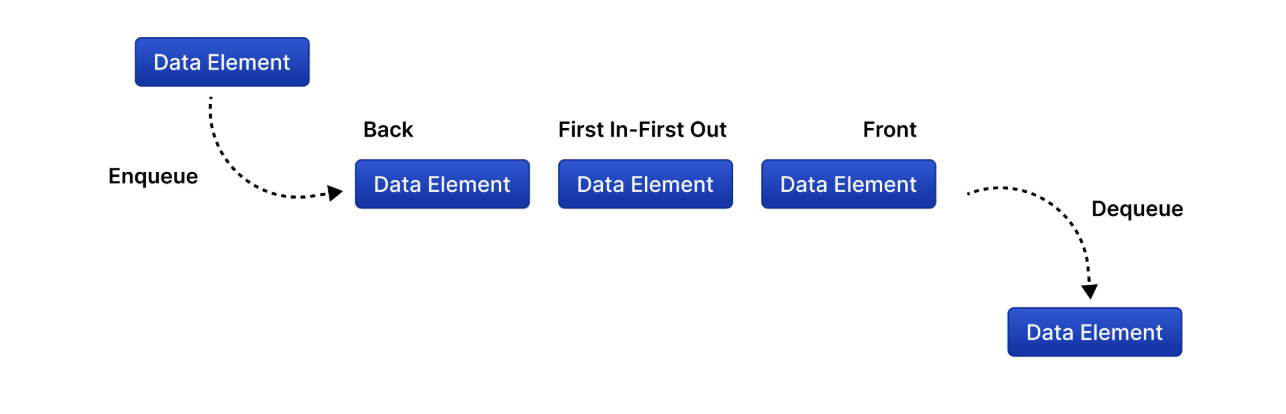The image size is (1286, 414).
Task: Click the dotted line start below top-left Data Element
Action: pos(210,100)
